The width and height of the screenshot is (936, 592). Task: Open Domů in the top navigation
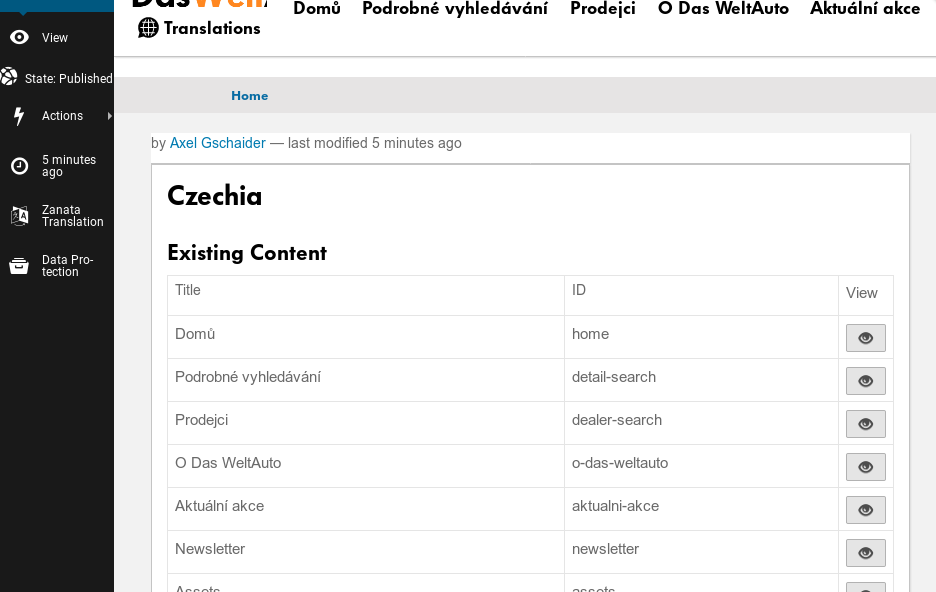pos(317,8)
